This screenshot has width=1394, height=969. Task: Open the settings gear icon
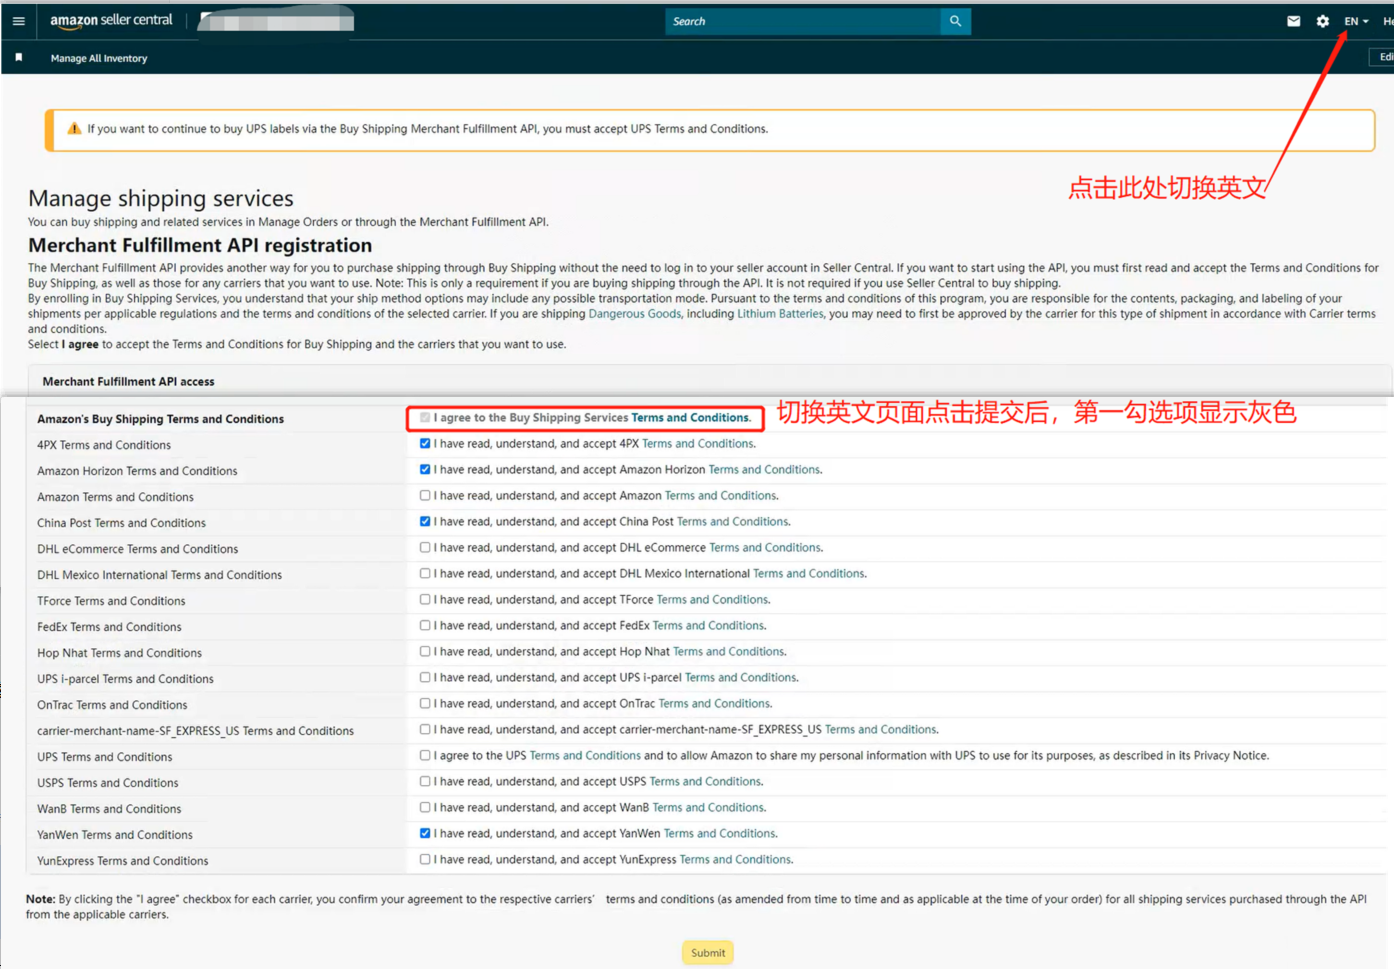[x=1322, y=21]
